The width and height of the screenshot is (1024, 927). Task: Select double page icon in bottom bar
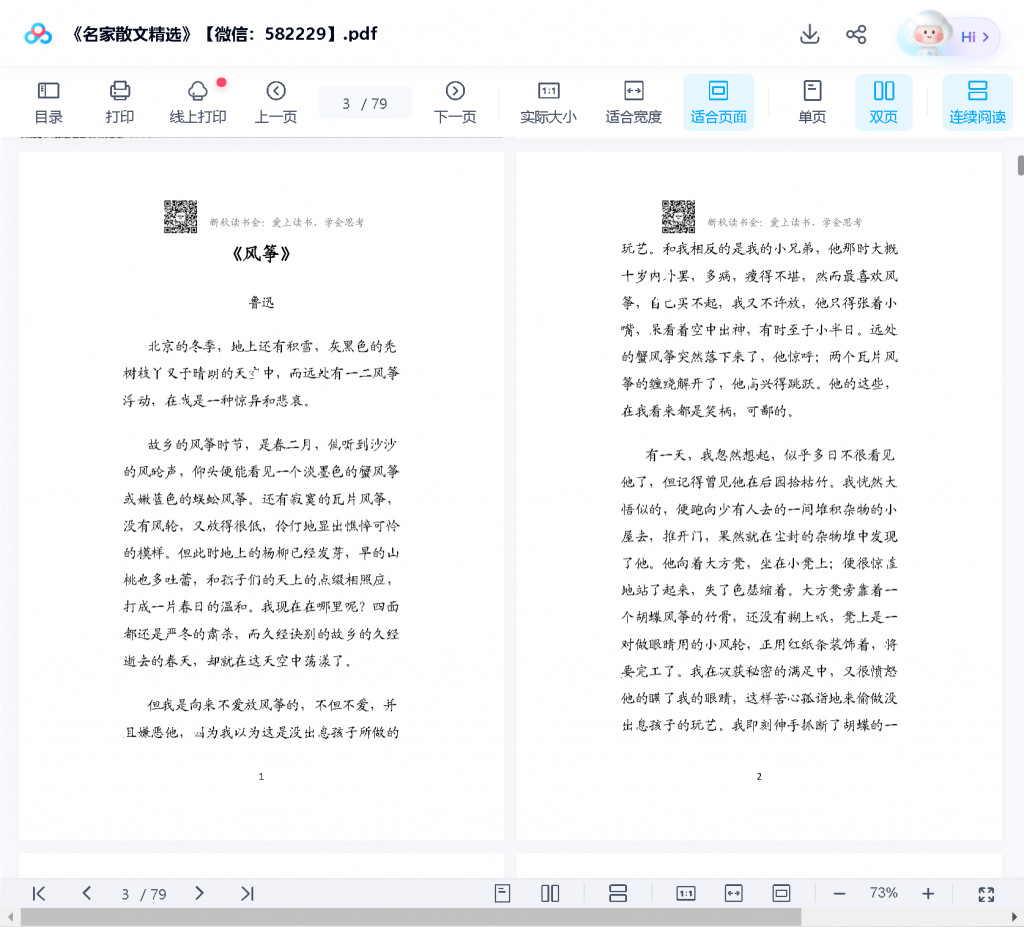[550, 893]
